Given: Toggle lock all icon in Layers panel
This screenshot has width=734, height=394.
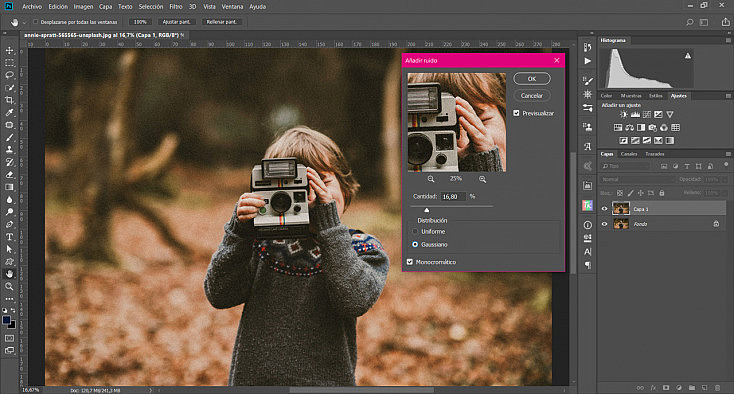Looking at the screenshot, I should coord(662,193).
